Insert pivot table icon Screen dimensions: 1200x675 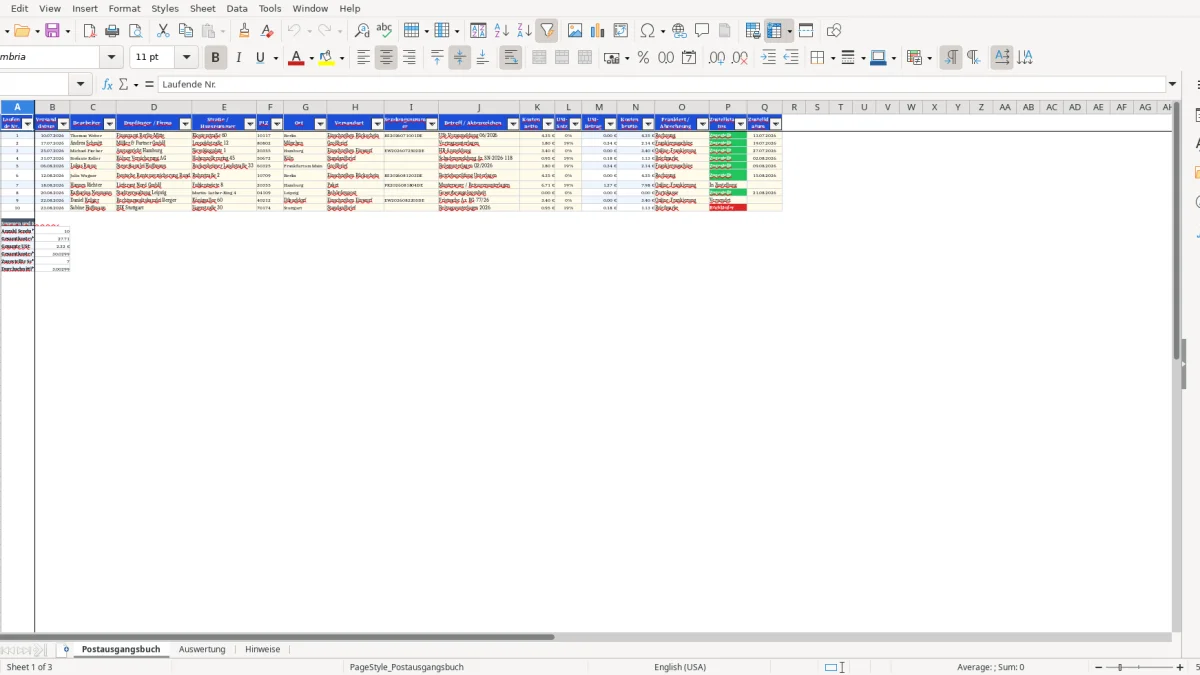[621, 31]
